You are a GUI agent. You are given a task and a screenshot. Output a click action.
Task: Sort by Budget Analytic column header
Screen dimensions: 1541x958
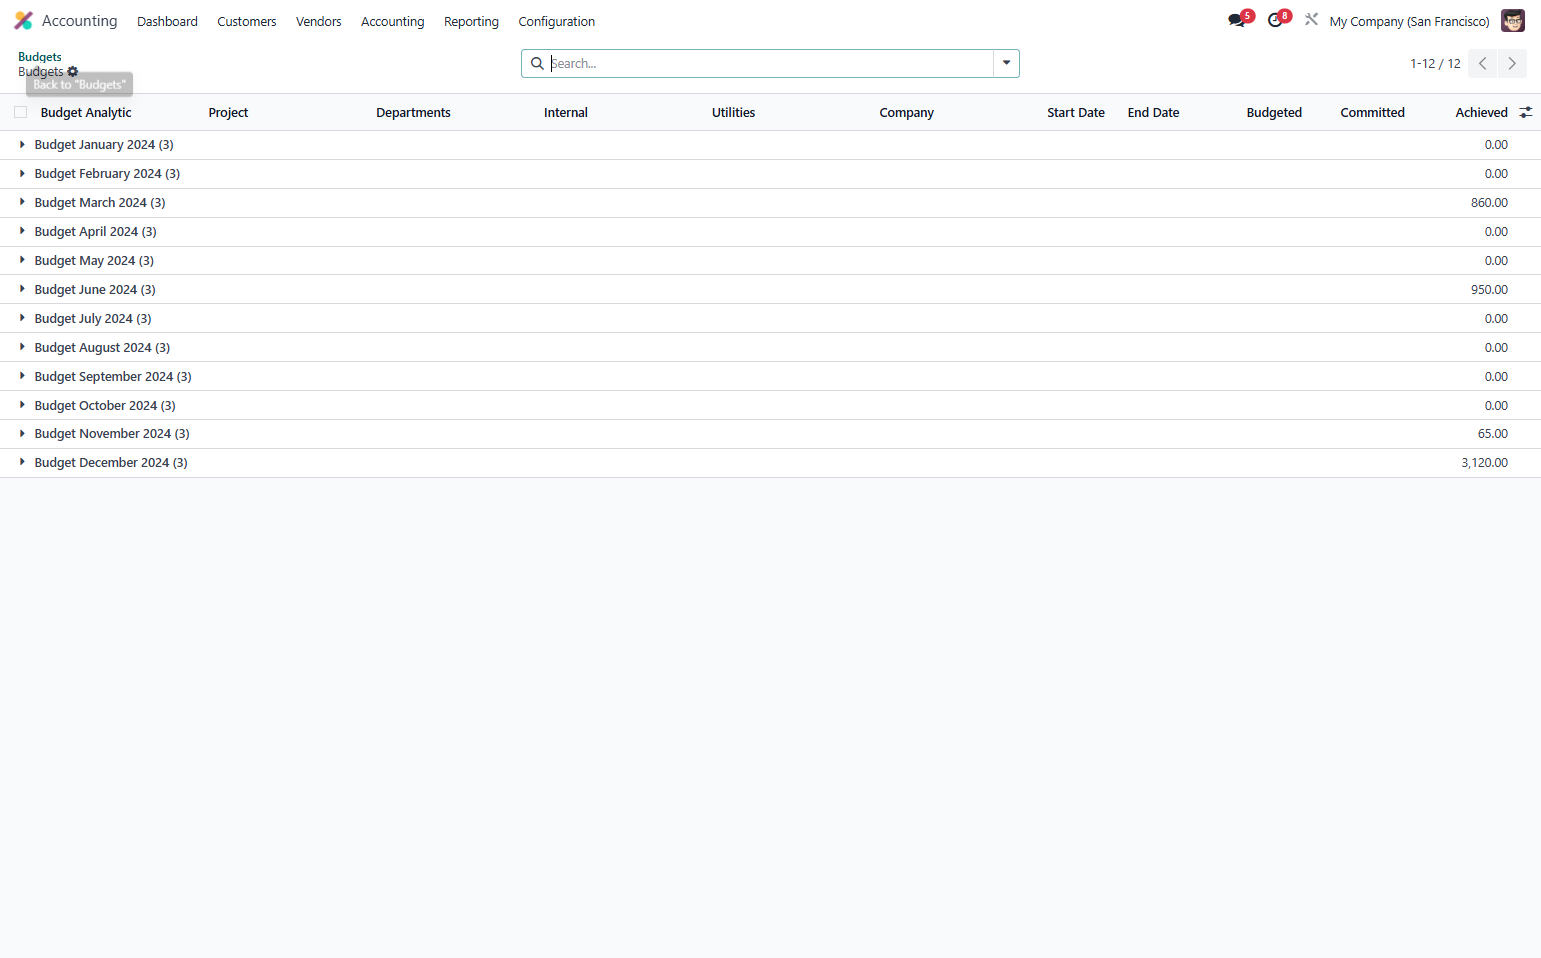[x=86, y=113]
